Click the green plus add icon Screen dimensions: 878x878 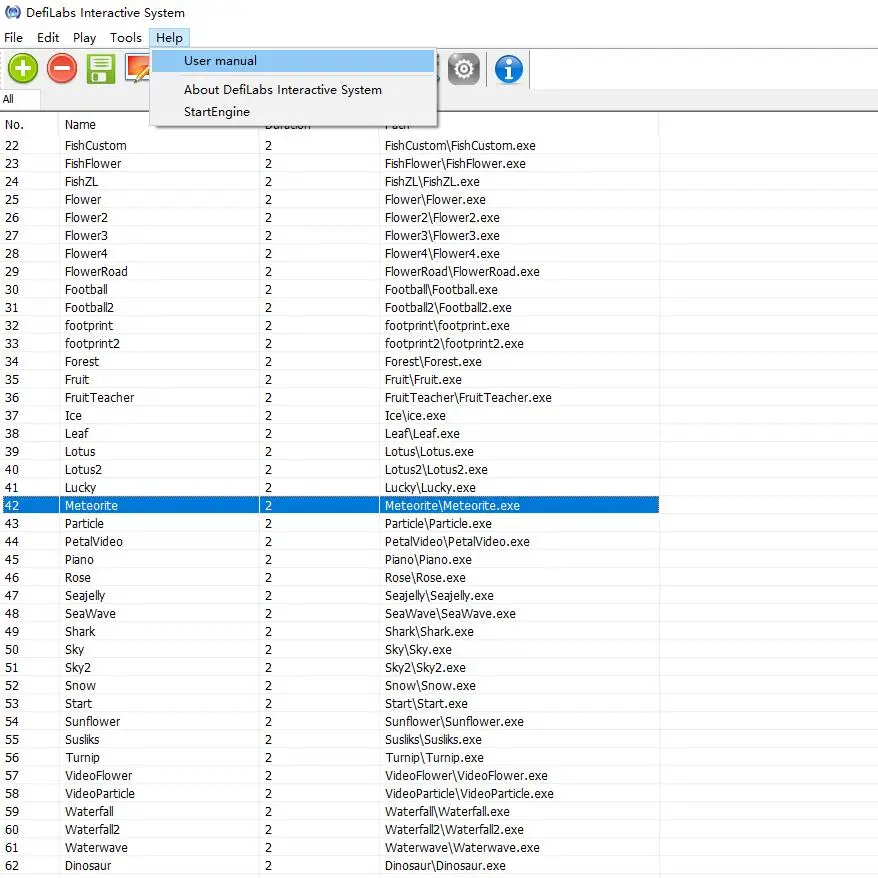click(23, 69)
